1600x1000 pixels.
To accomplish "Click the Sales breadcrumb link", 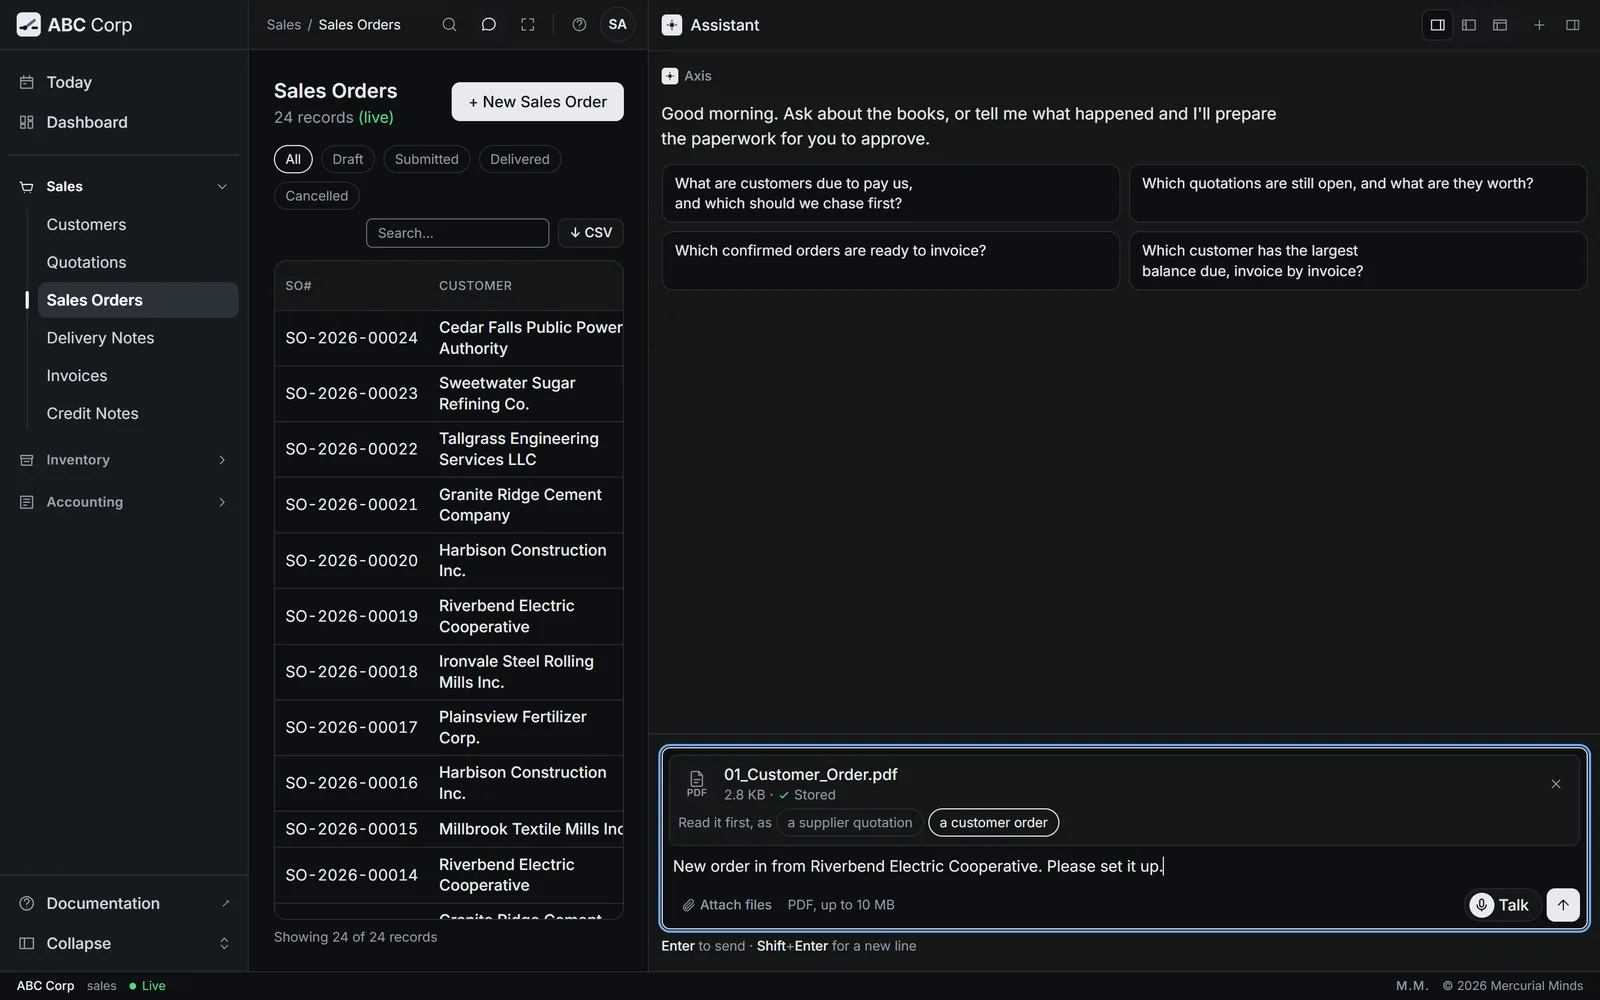I will (x=284, y=25).
